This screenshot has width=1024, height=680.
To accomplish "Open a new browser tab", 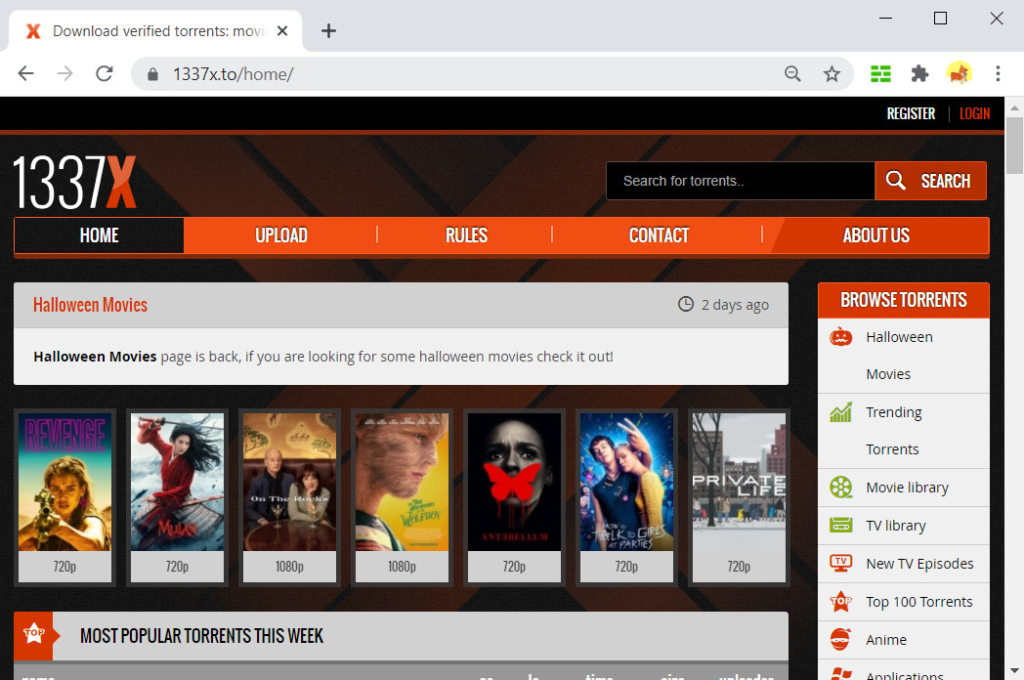I will (328, 31).
